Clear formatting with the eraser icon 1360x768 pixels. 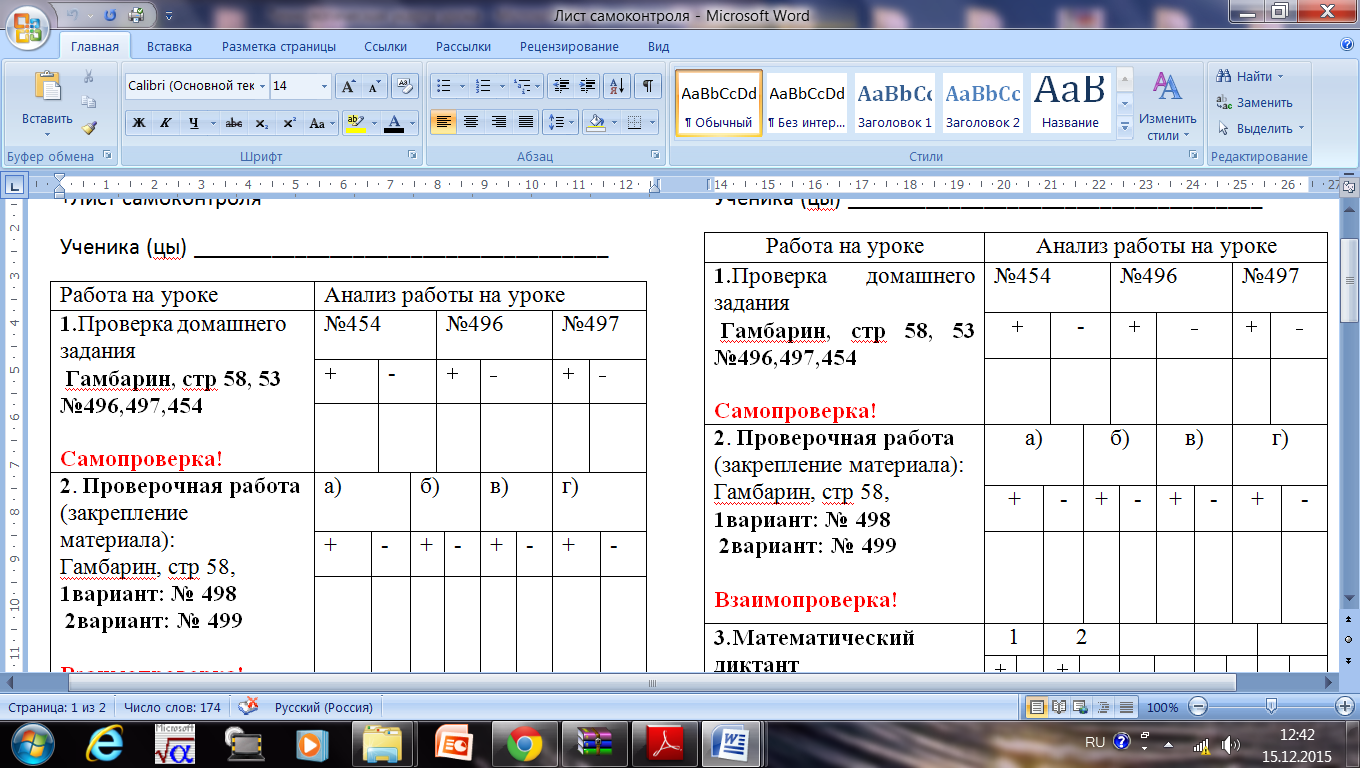(x=405, y=86)
